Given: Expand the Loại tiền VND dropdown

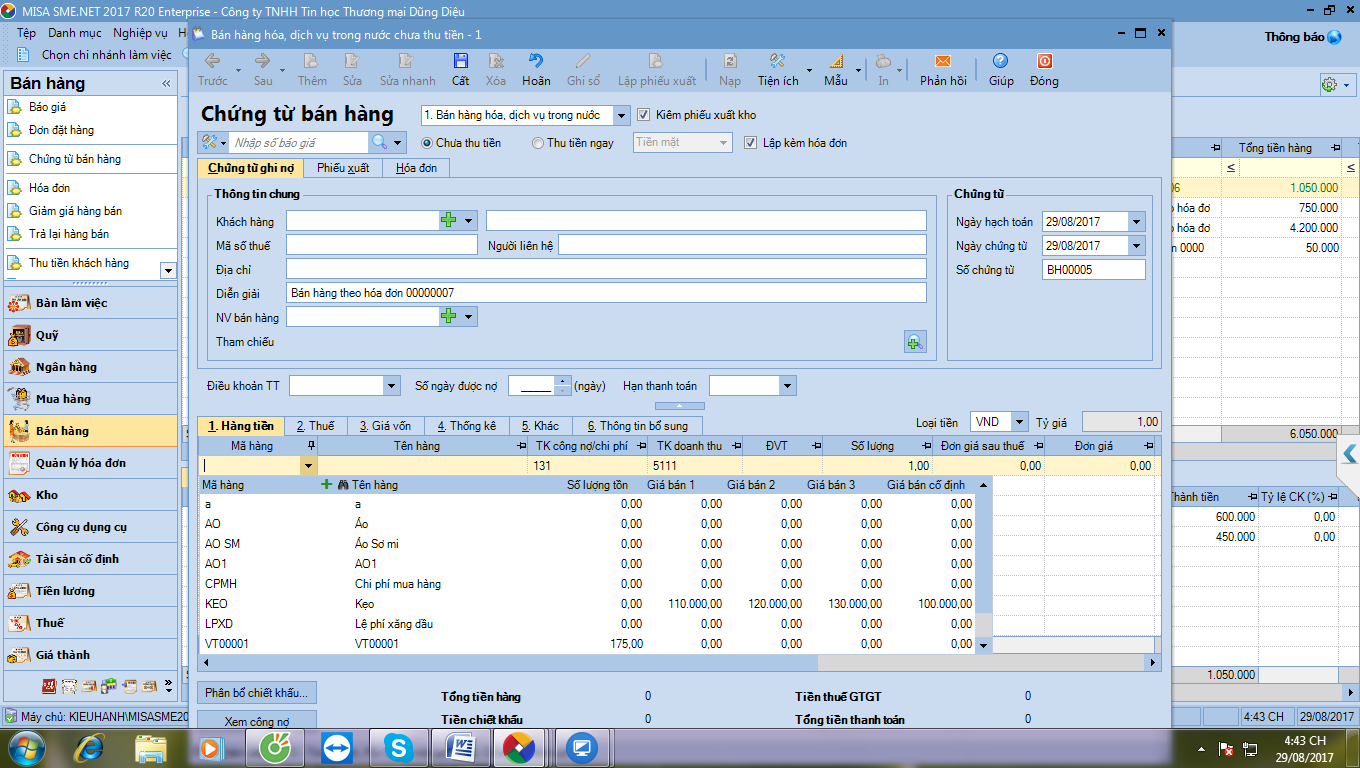Looking at the screenshot, I should (1019, 422).
